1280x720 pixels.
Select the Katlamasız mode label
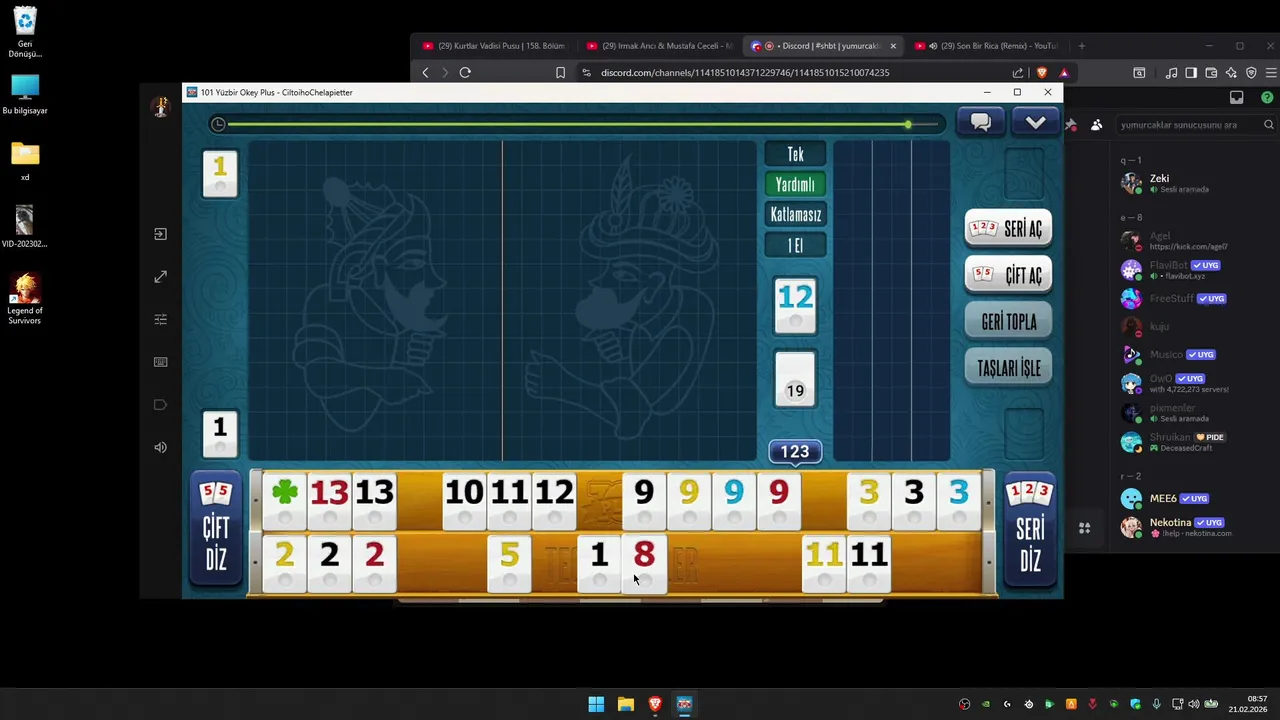pyautogui.click(x=795, y=215)
